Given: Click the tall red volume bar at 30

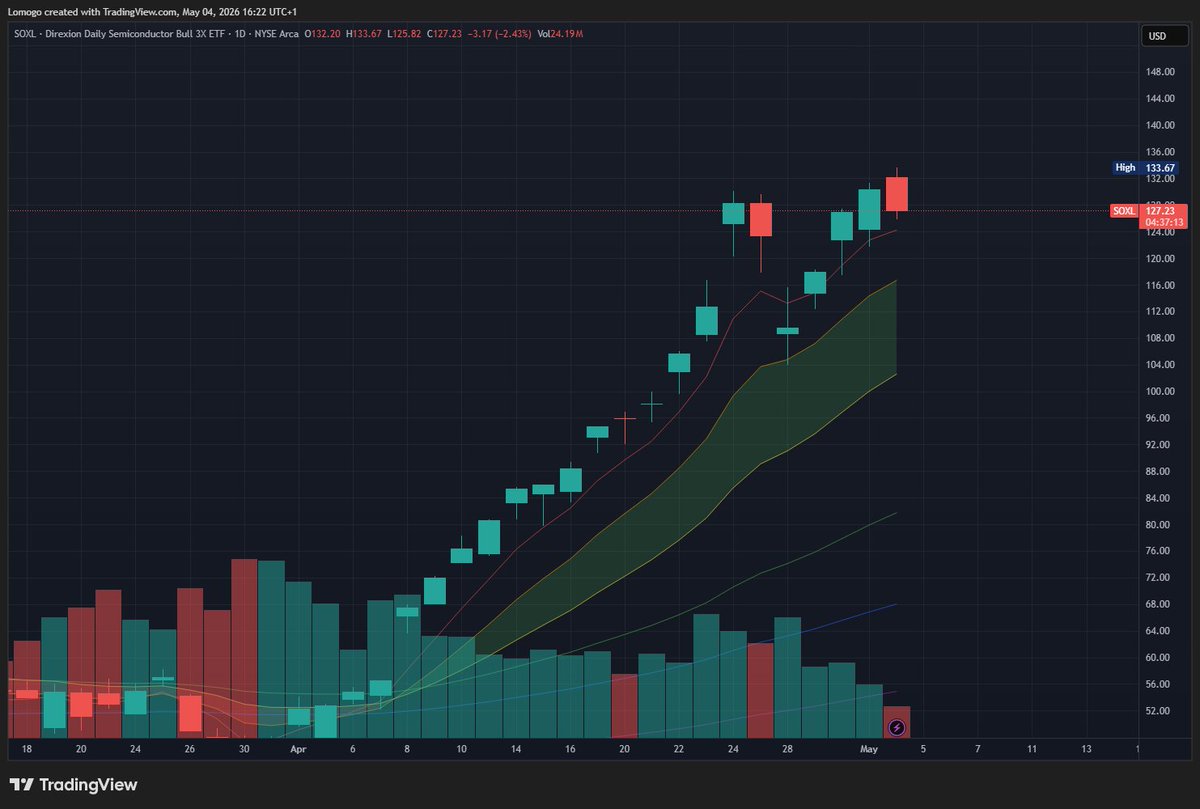Looking at the screenshot, I should (245, 648).
